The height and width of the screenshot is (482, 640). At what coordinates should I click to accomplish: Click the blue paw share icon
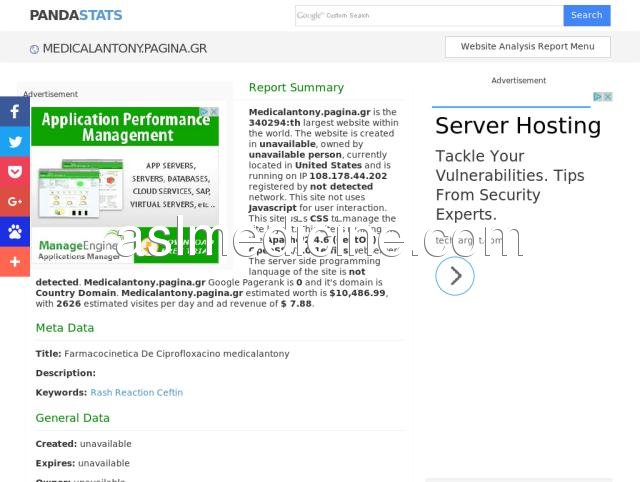(15, 231)
